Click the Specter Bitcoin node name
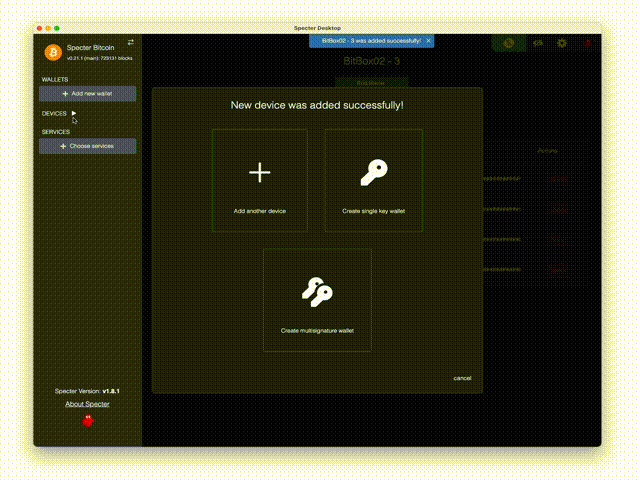 (x=91, y=47)
